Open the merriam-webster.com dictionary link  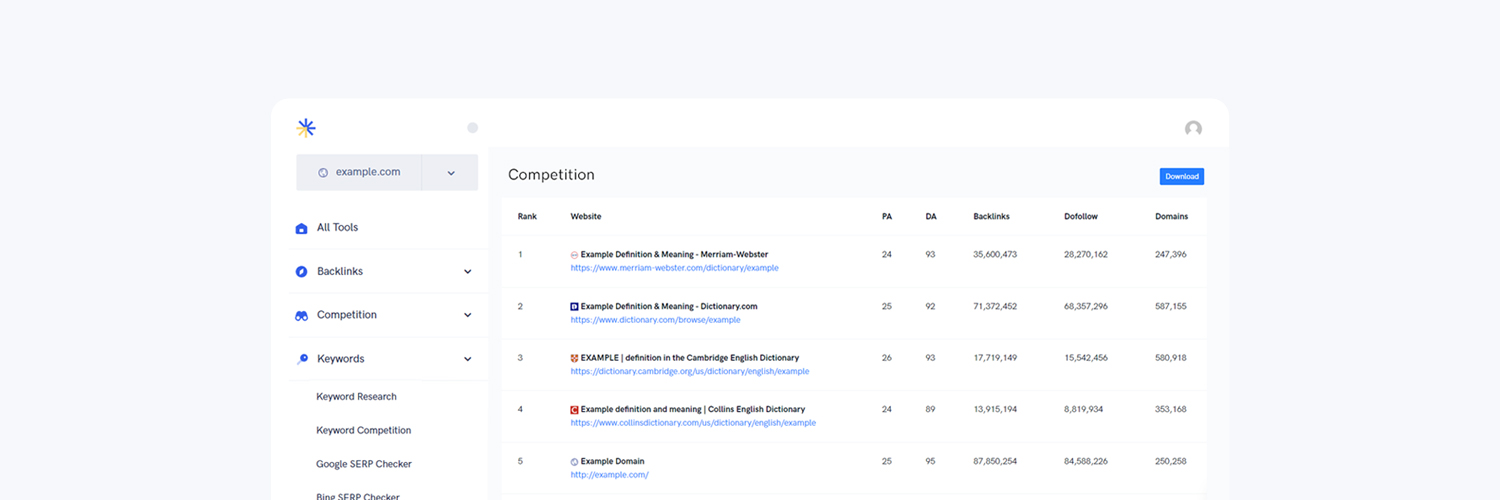pos(674,268)
